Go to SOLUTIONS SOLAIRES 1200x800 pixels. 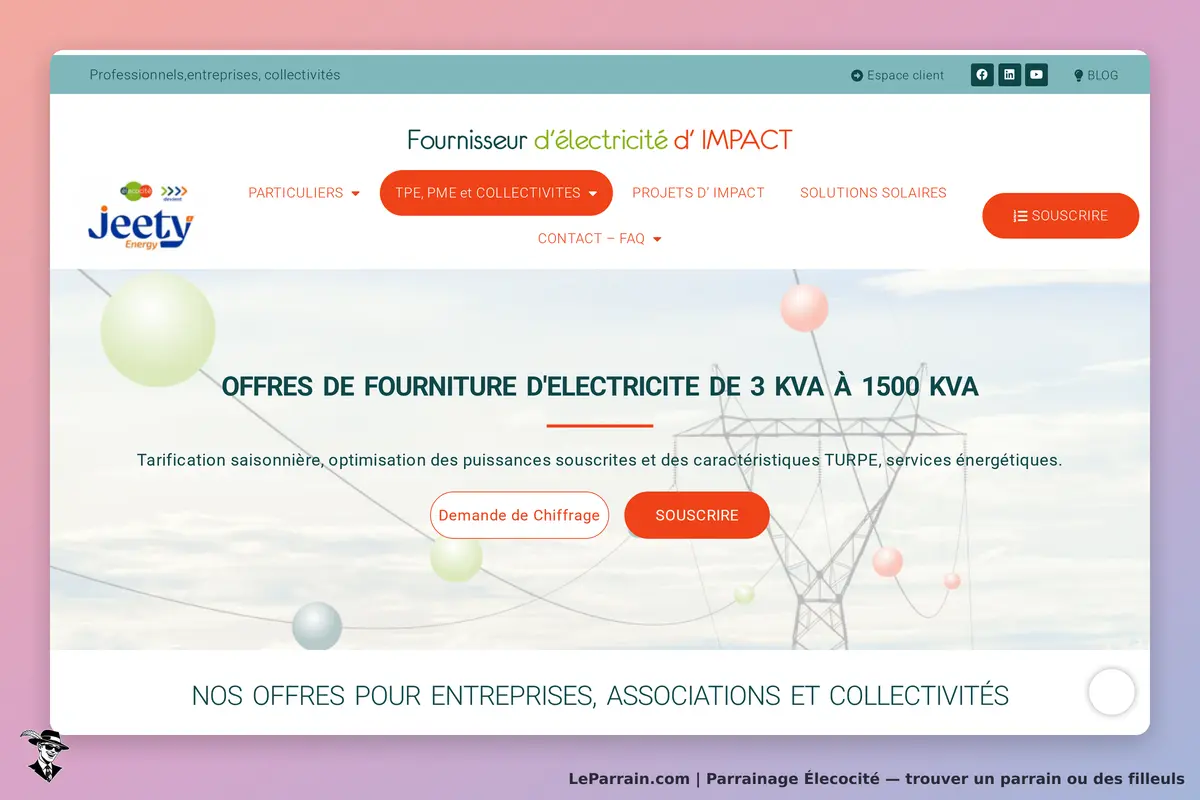(873, 193)
